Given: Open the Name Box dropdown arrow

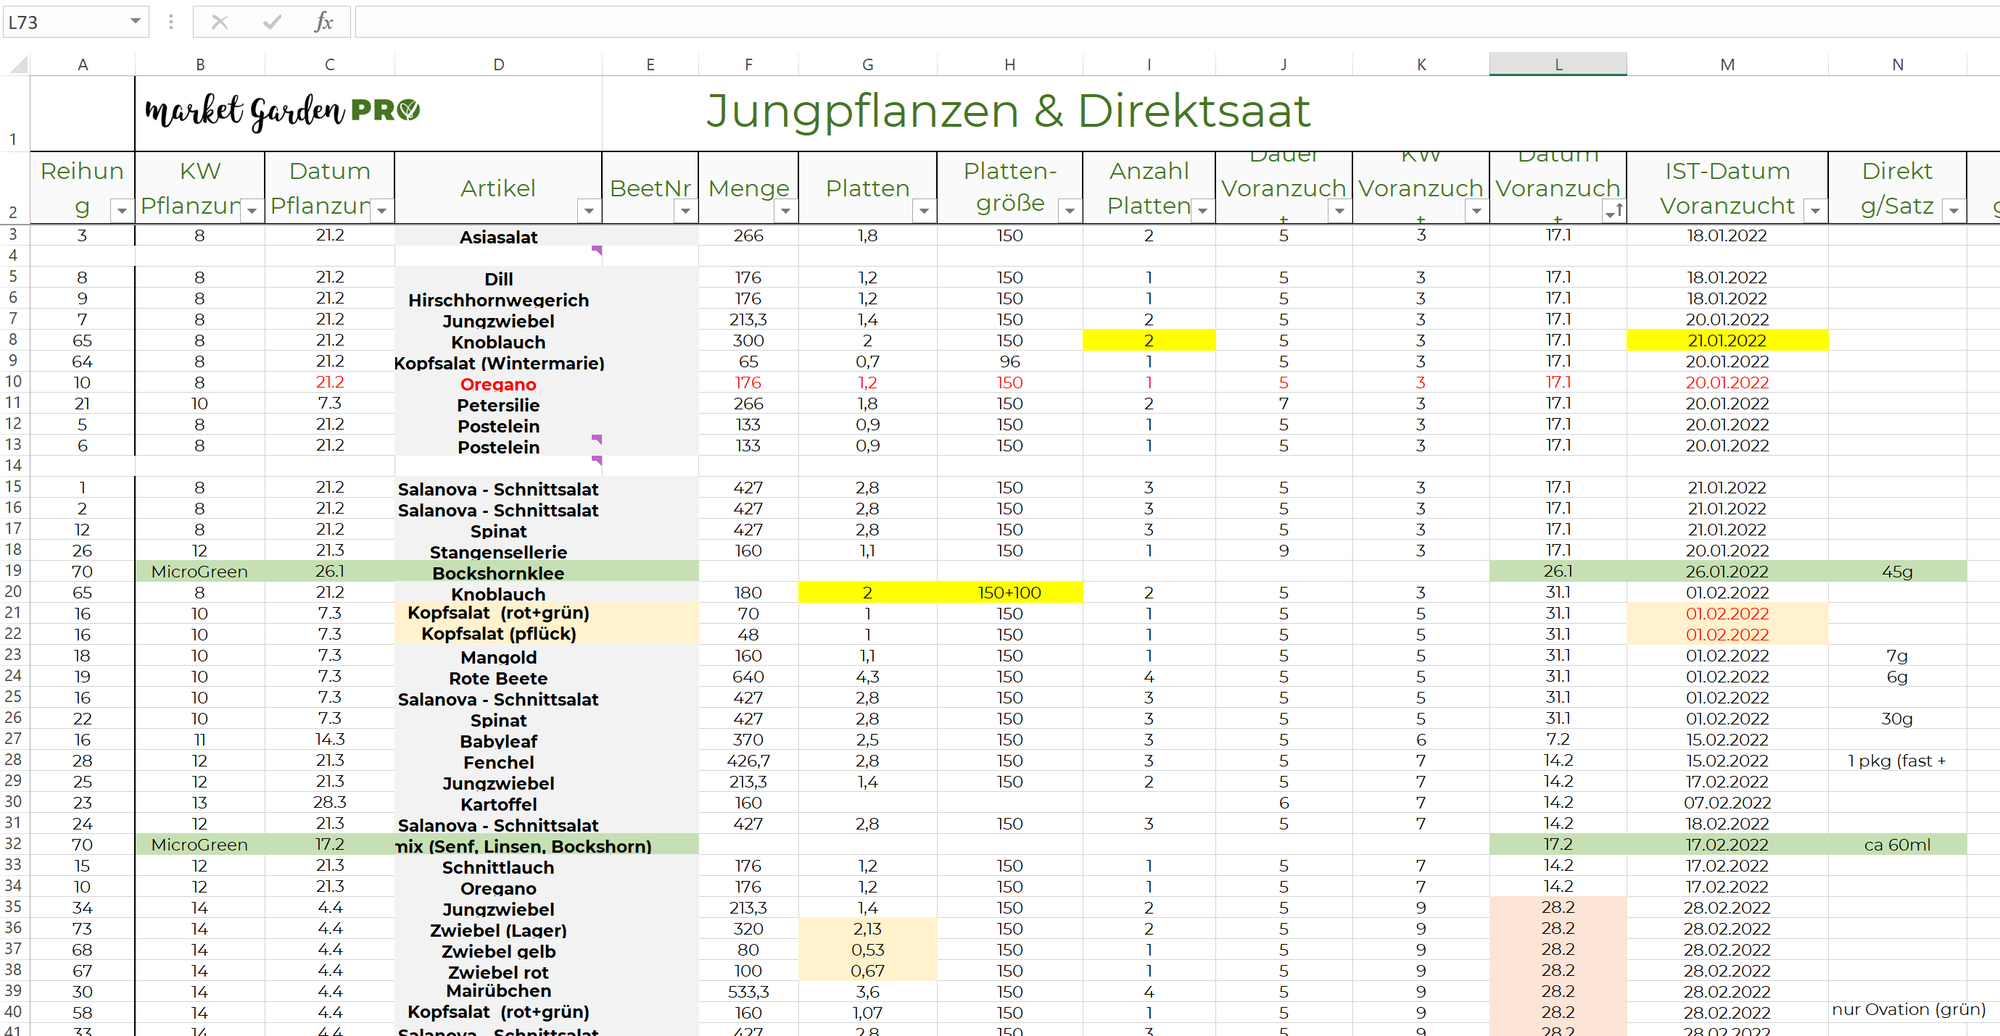Looking at the screenshot, I should pos(135,21).
